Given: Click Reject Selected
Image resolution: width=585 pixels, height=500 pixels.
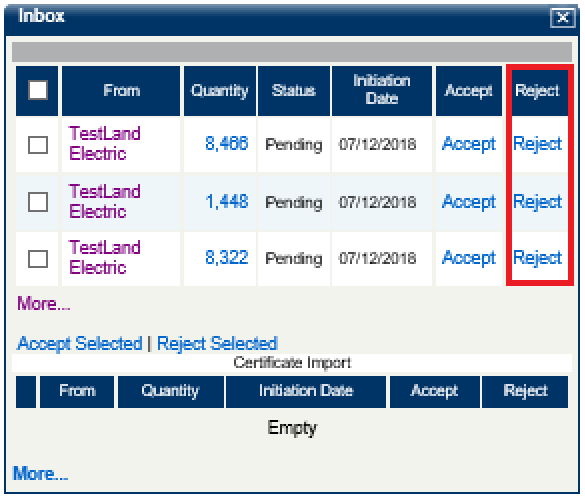Looking at the screenshot, I should [x=218, y=344].
